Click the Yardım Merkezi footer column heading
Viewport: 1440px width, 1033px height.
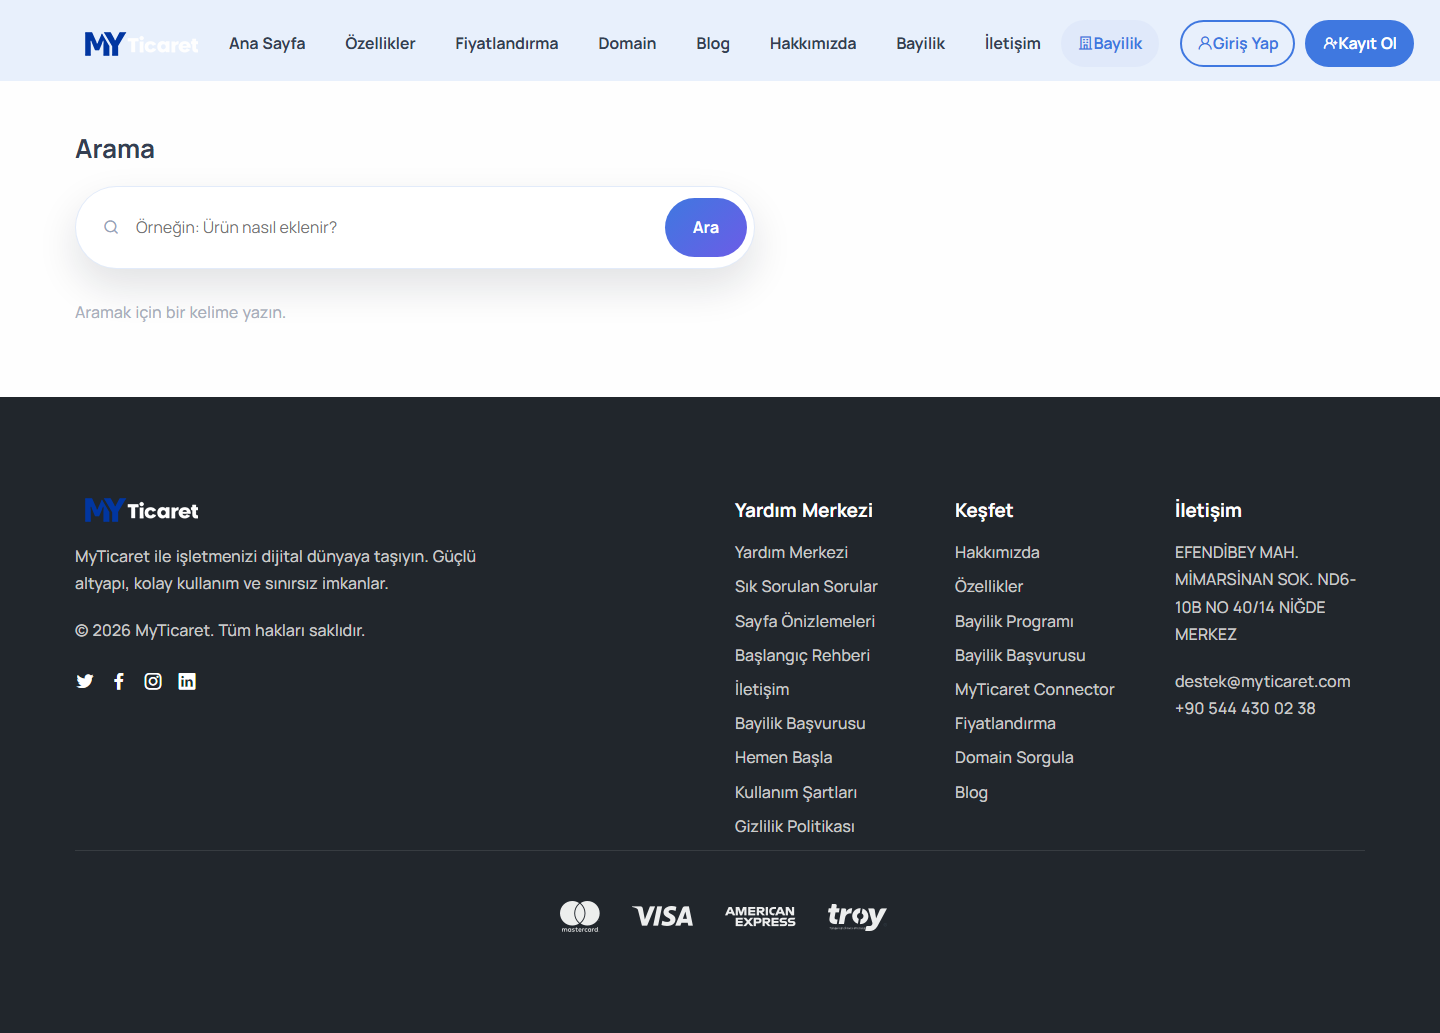(804, 510)
